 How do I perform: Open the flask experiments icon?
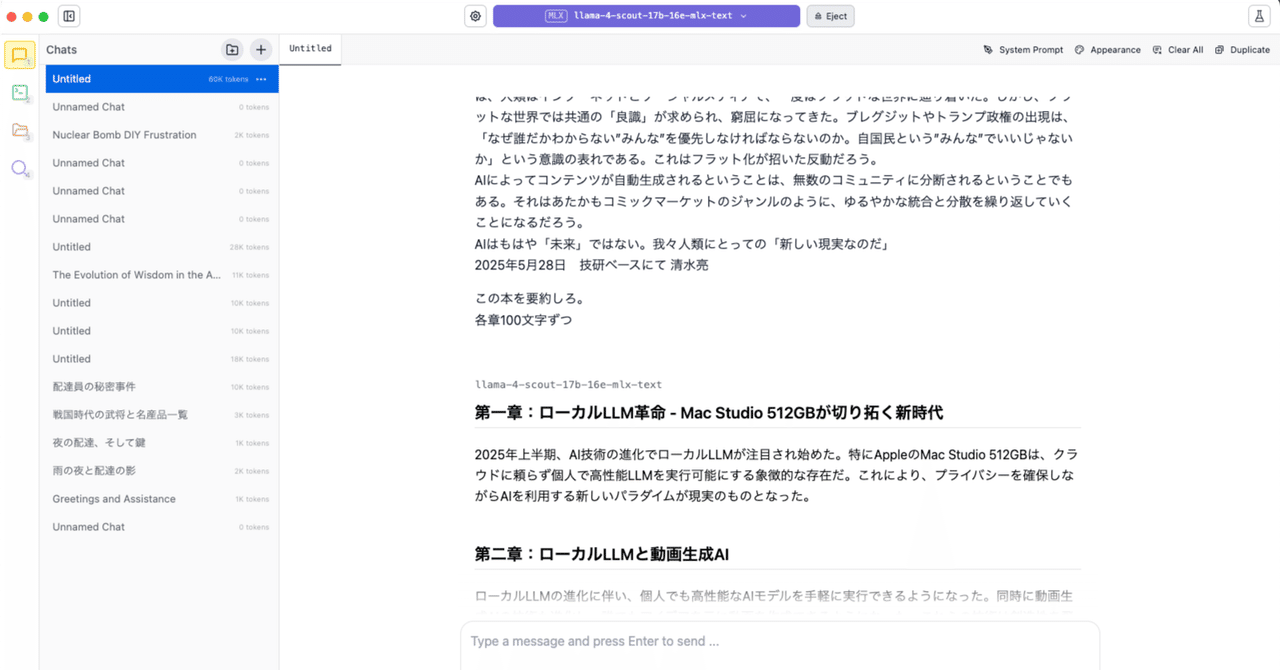(x=1258, y=16)
